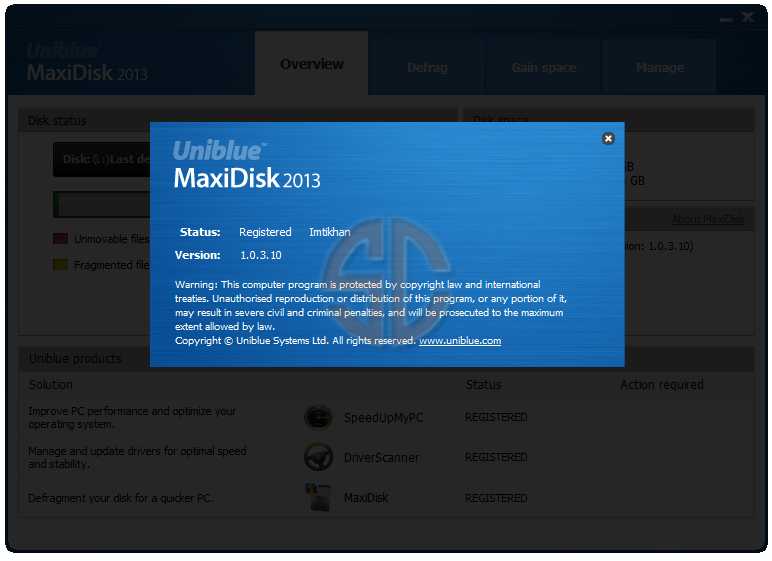Viewport: 772px width, 561px height.
Task: Select the SpeedUpMyPC product name
Action: tap(383, 418)
